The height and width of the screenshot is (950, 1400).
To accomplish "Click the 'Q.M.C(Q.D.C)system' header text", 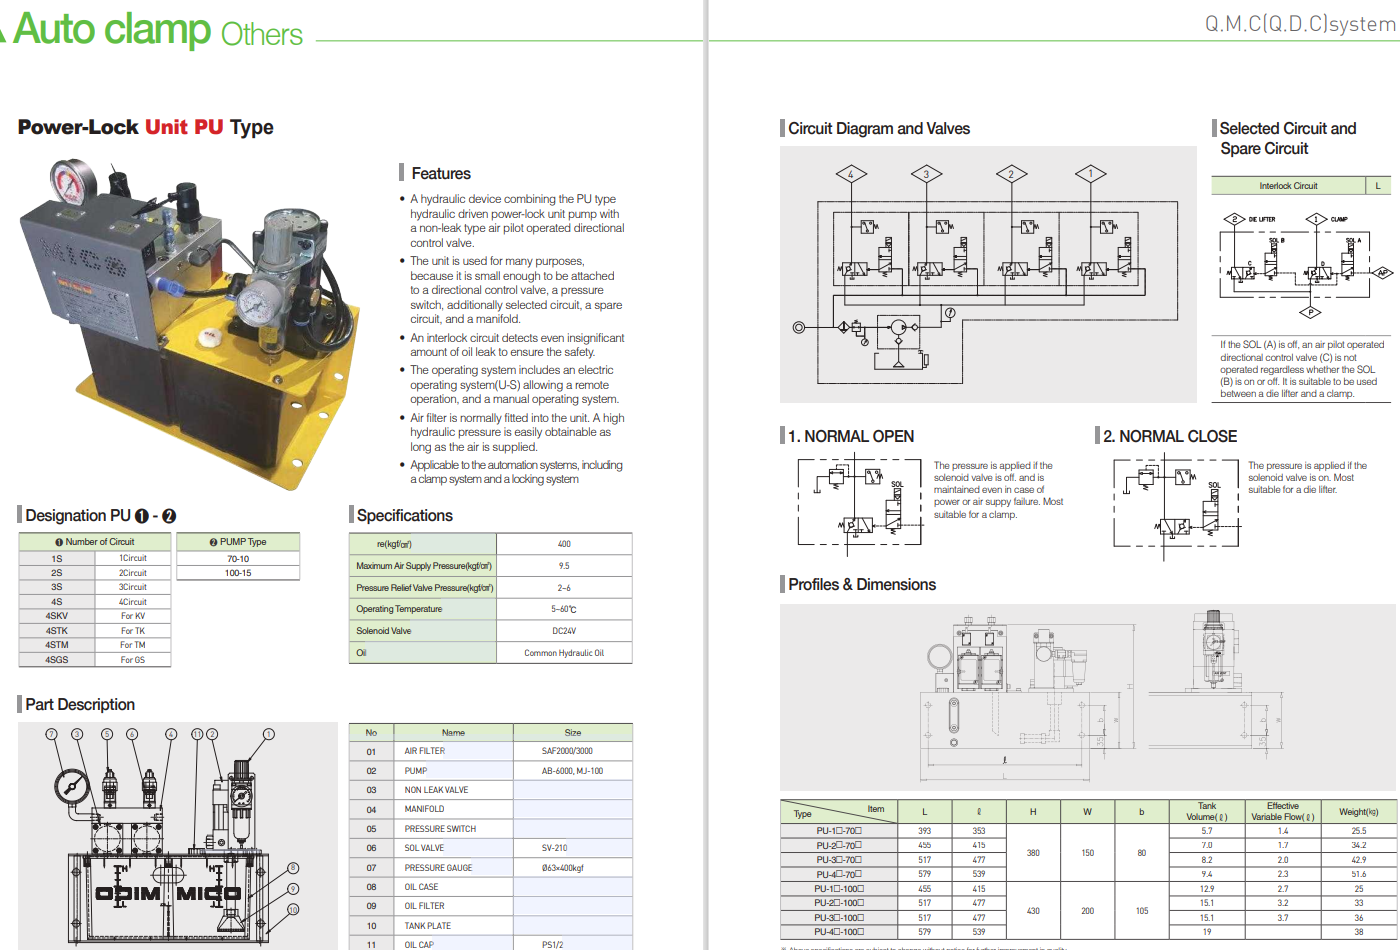I will click(1300, 23).
